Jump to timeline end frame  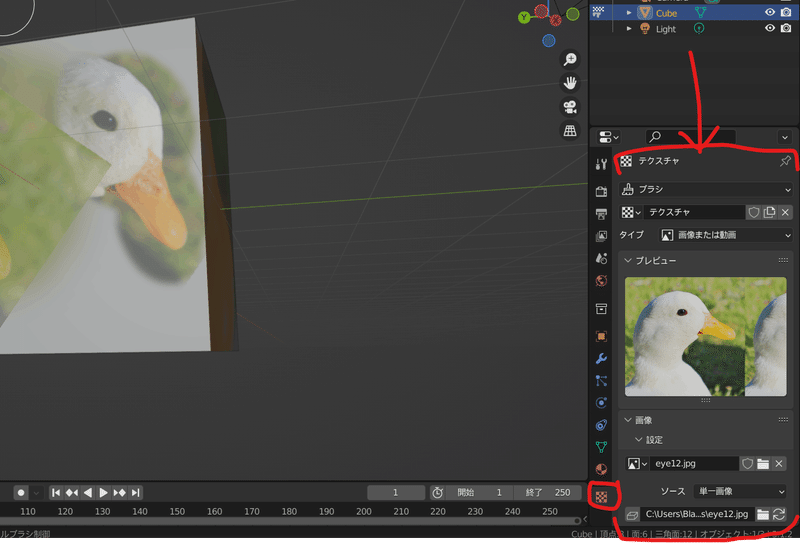(x=135, y=492)
